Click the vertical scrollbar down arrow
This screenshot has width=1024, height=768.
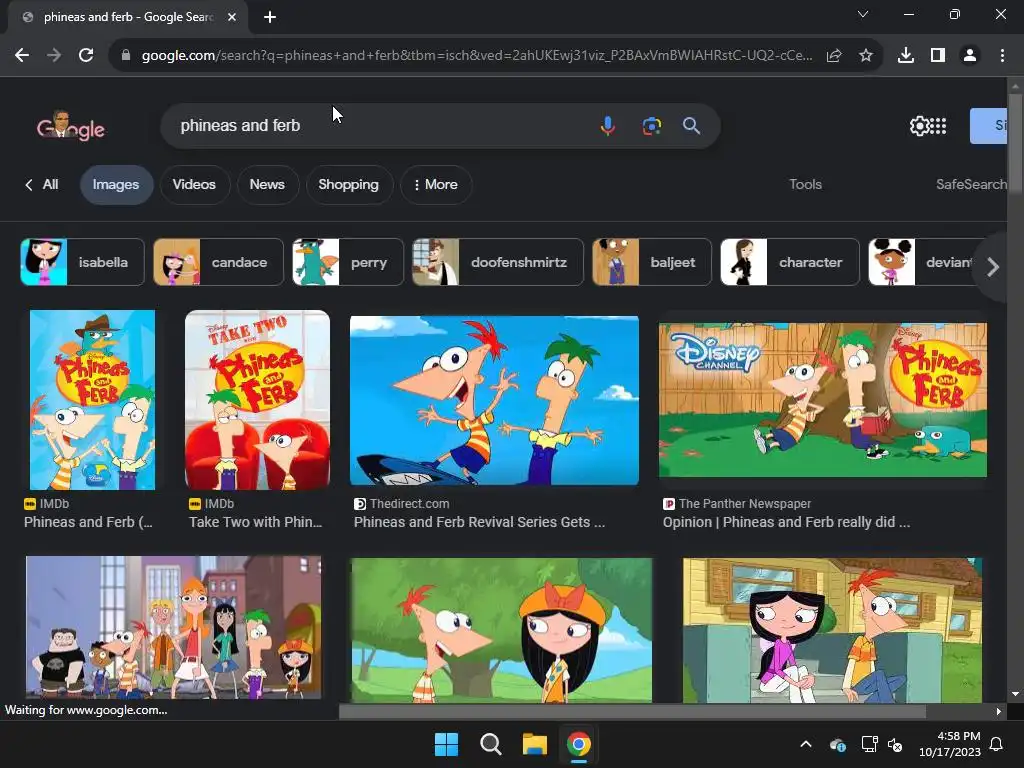click(x=1015, y=694)
